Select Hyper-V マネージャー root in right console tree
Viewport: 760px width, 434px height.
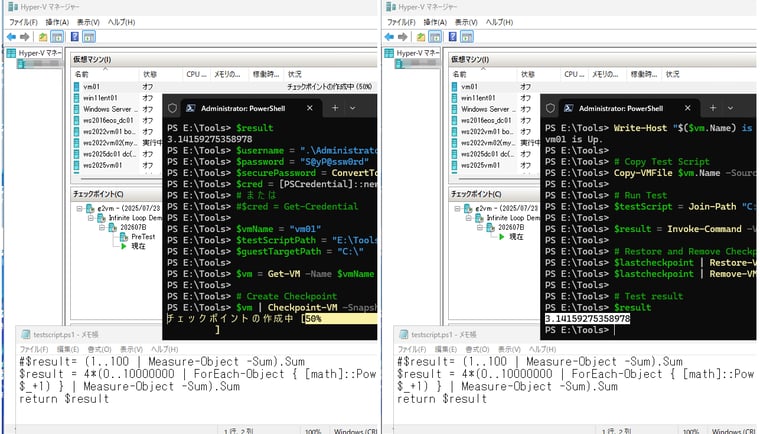pos(412,53)
